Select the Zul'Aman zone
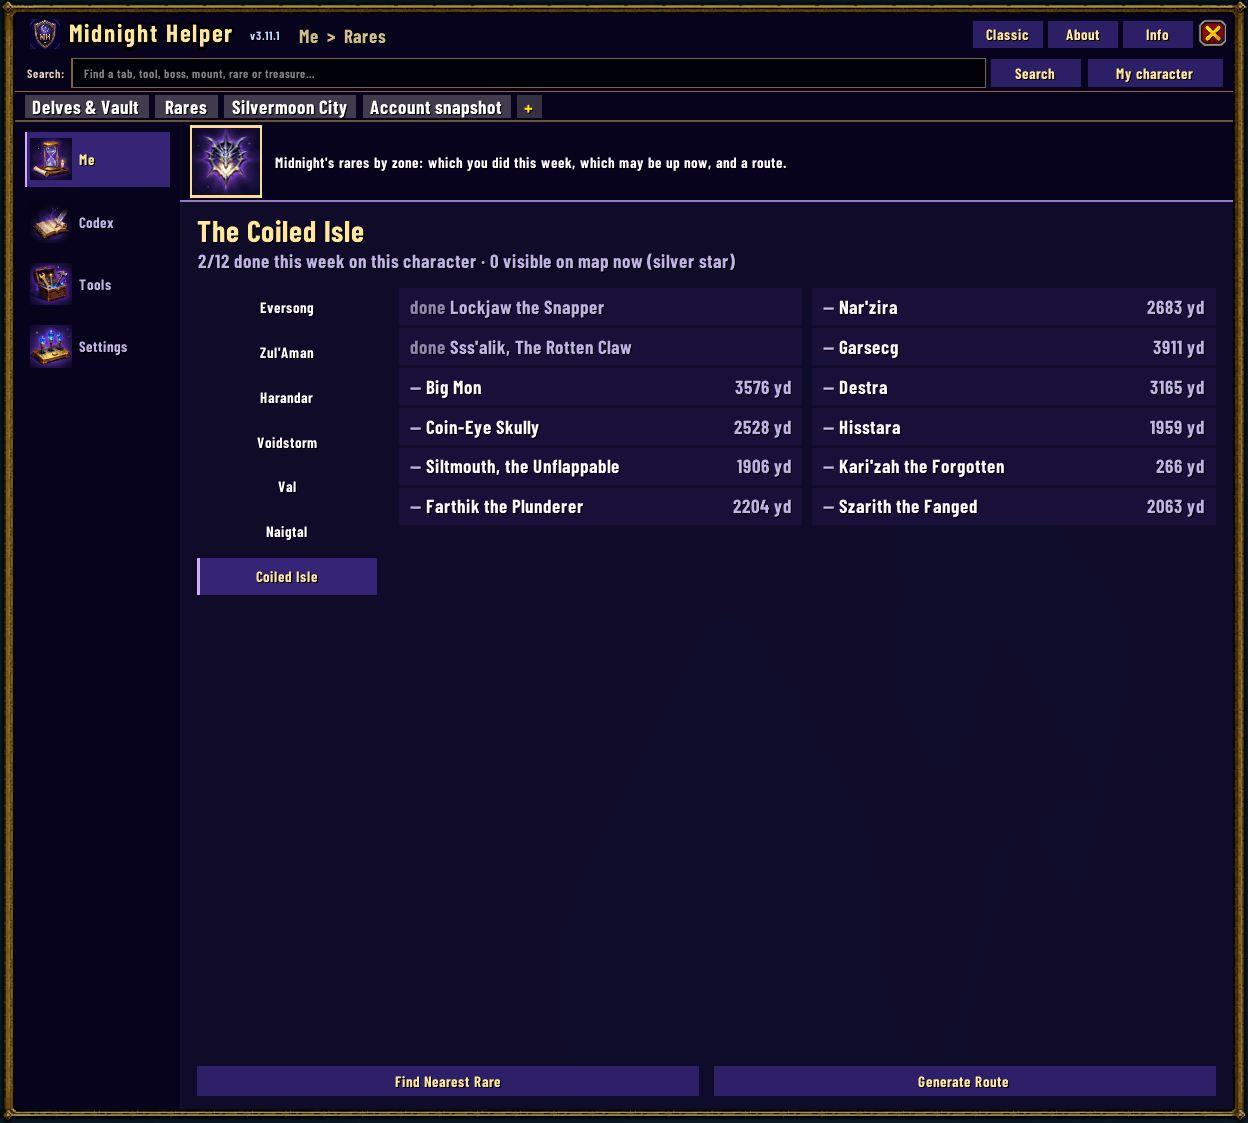This screenshot has height=1123, width=1248. (287, 353)
